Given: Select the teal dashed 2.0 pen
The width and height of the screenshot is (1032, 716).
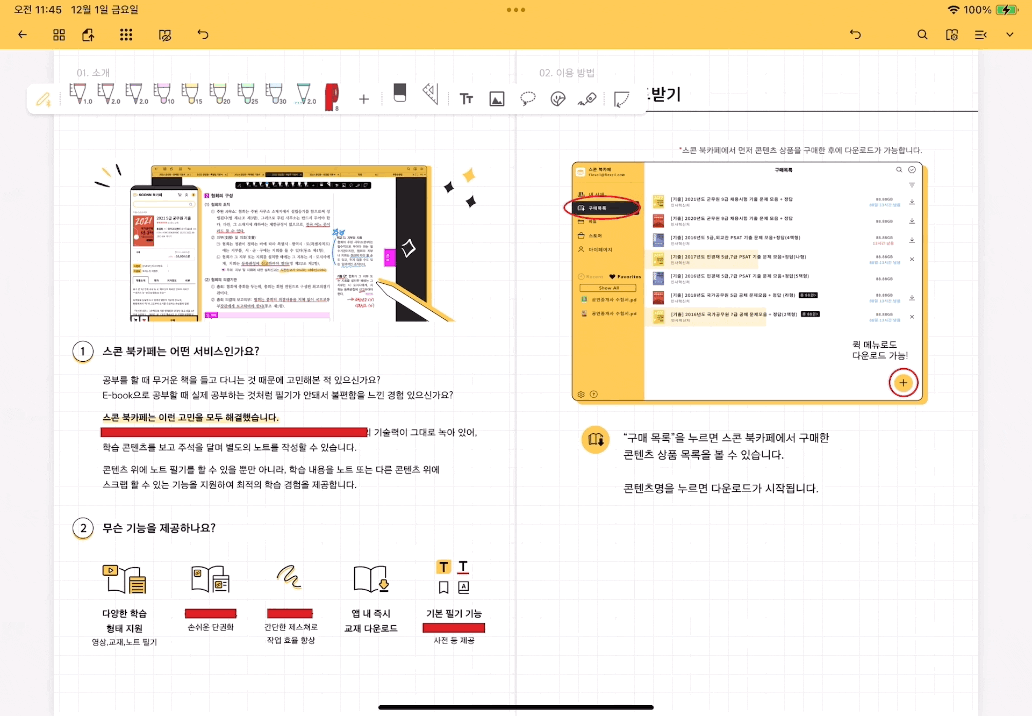Looking at the screenshot, I should tap(305, 94).
